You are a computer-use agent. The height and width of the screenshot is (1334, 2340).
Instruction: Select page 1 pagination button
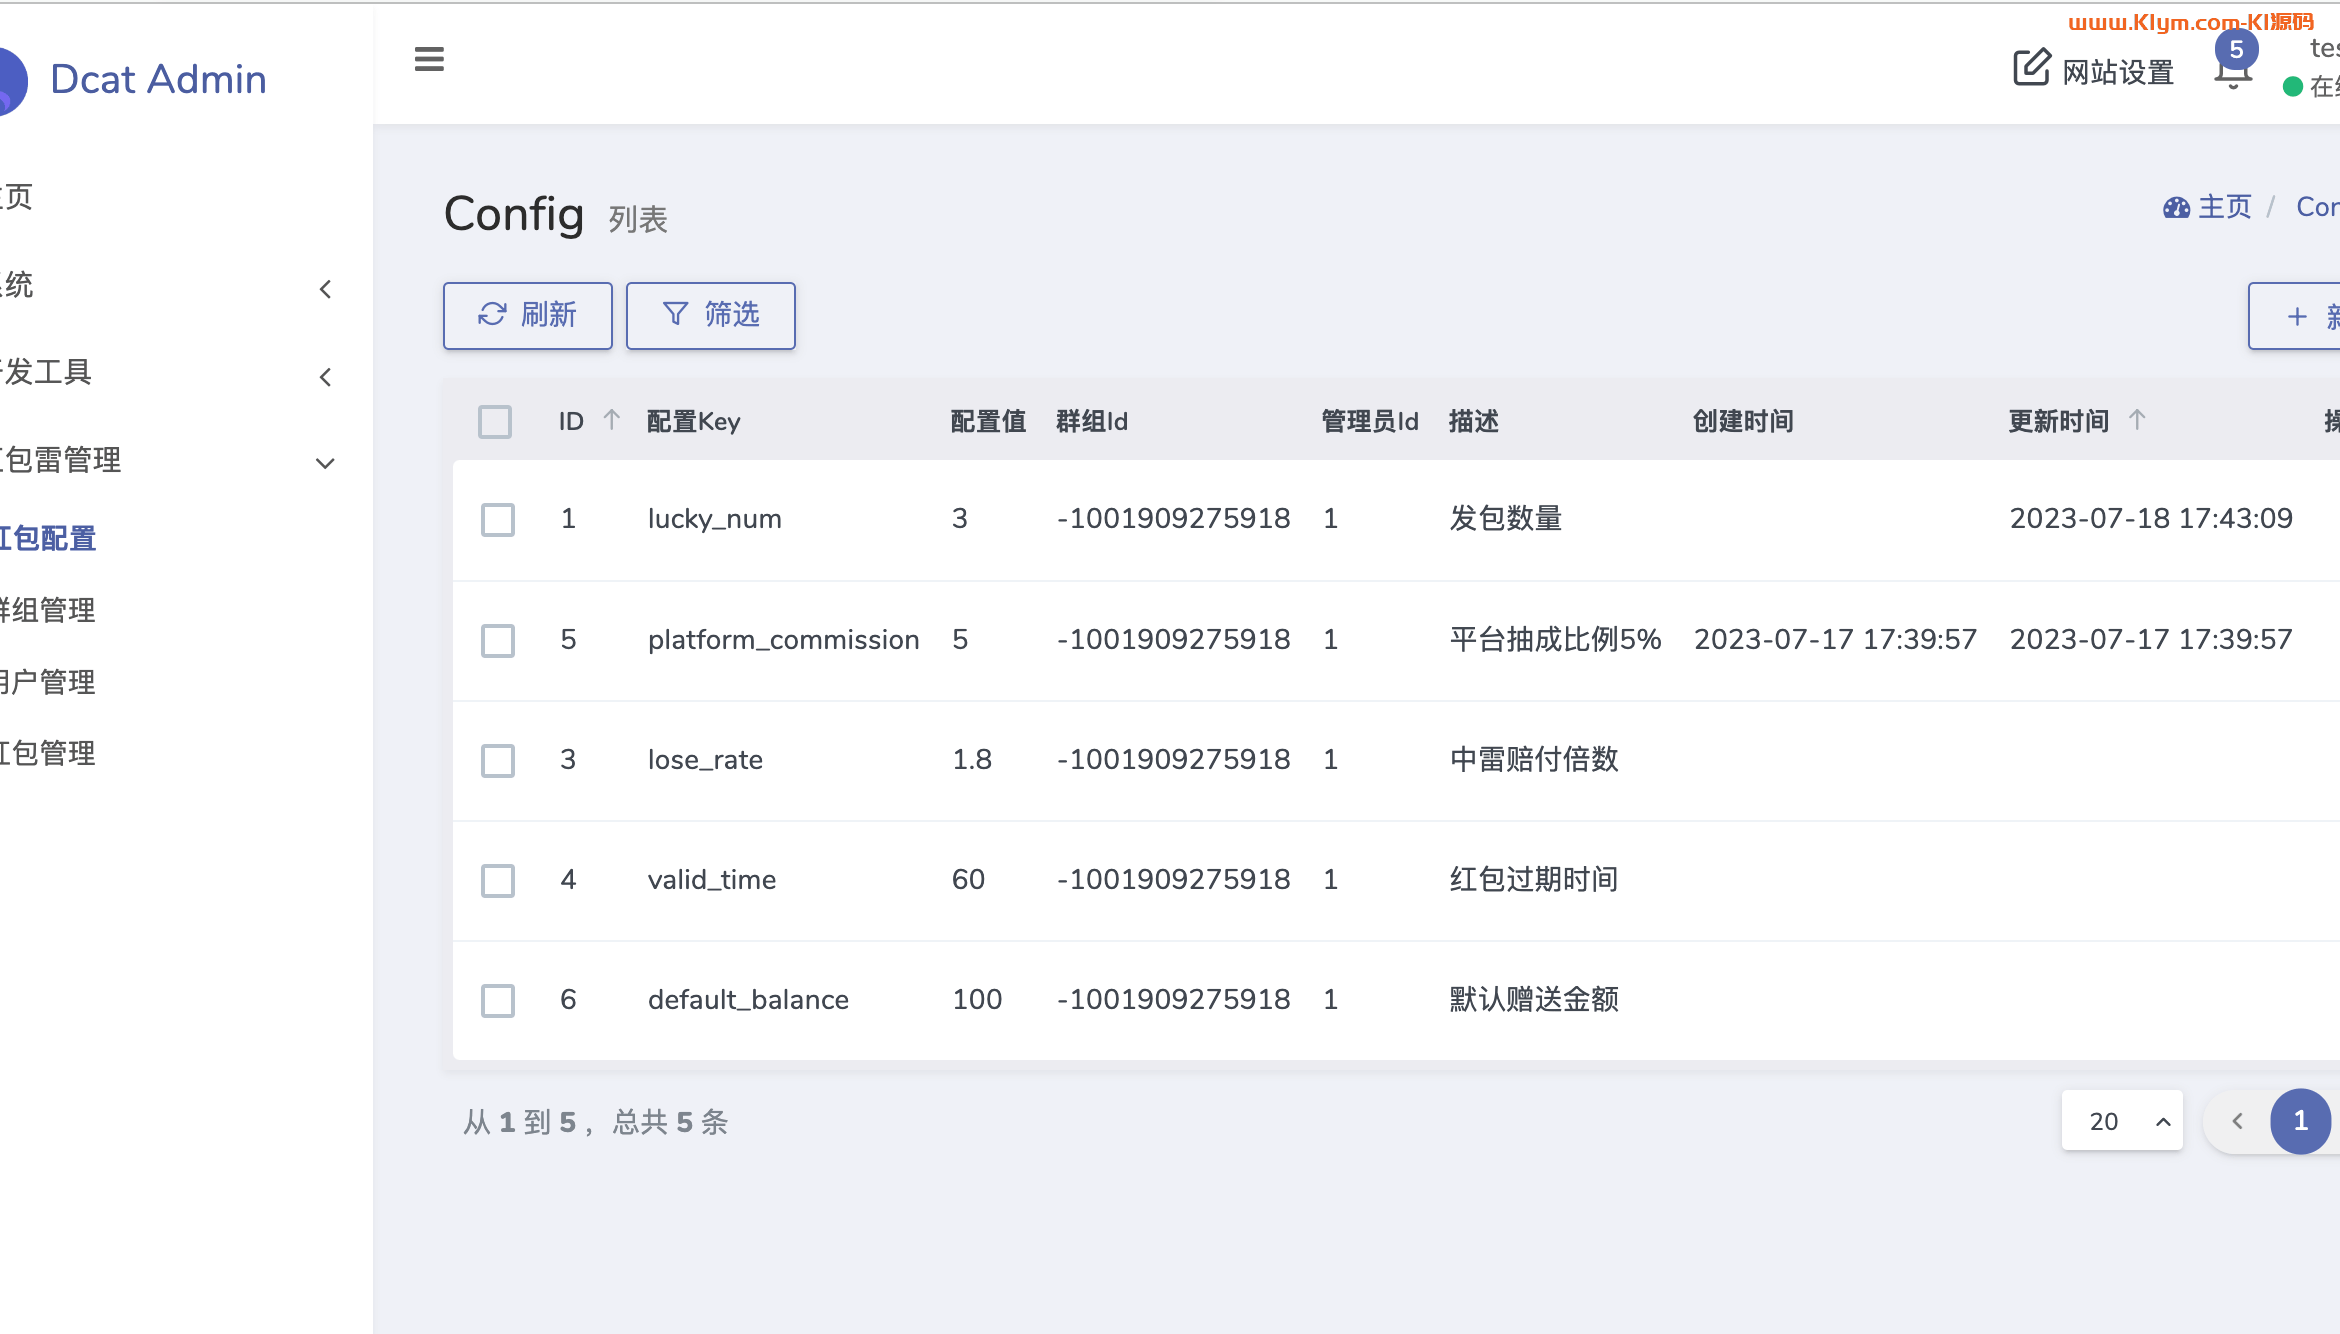pyautogui.click(x=2300, y=1121)
